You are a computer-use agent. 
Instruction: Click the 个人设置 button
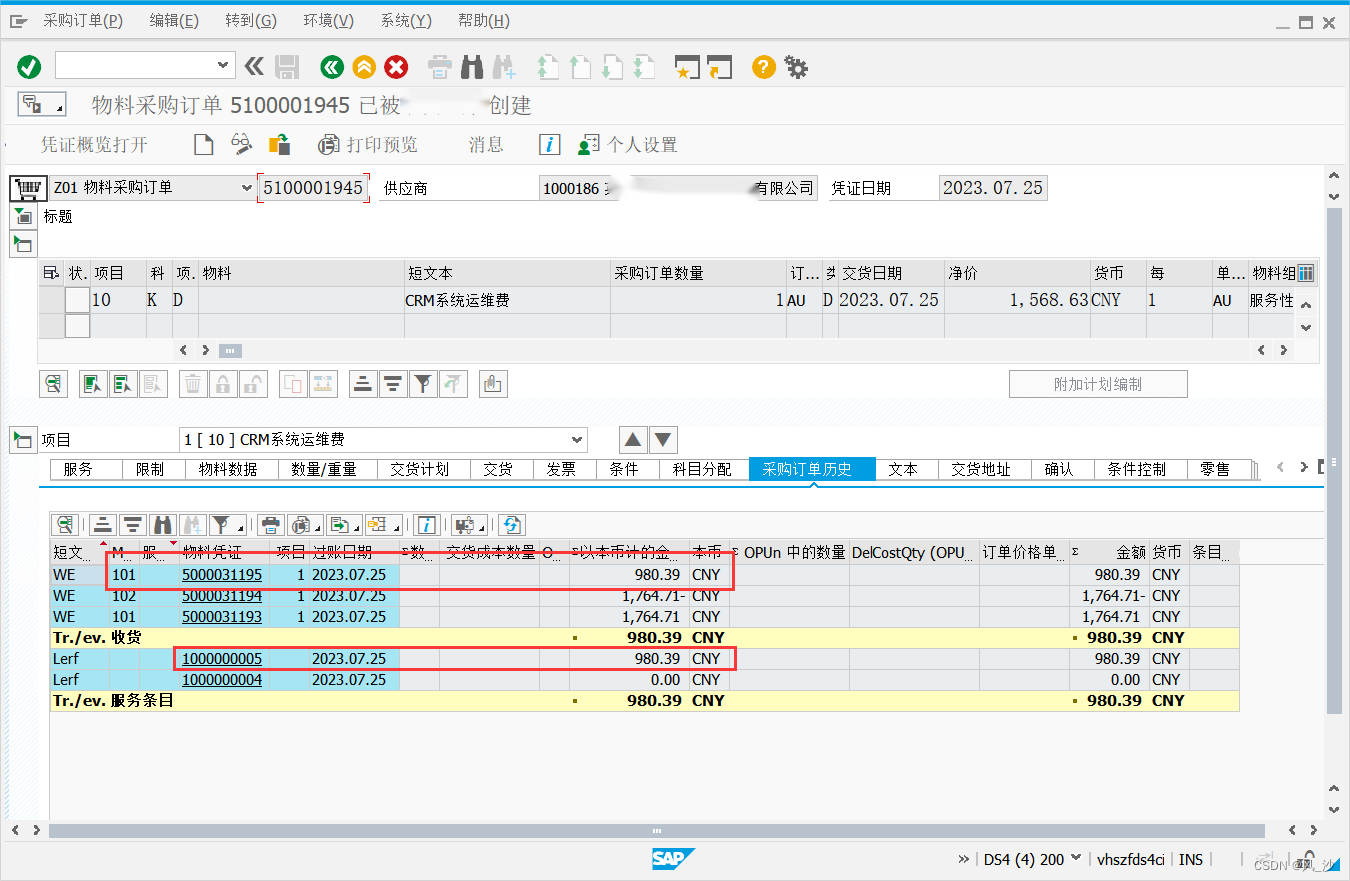(628, 145)
